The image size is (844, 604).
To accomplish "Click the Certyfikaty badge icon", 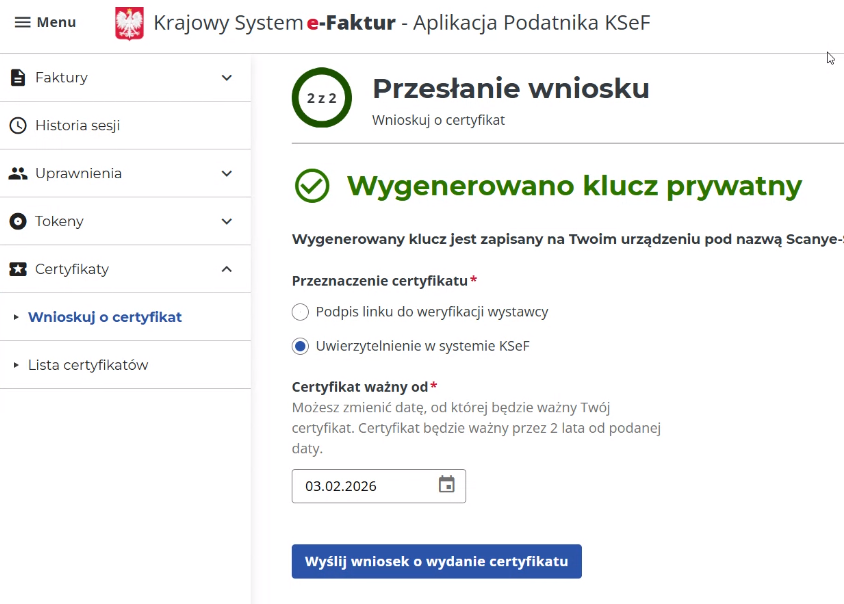I will (x=18, y=270).
